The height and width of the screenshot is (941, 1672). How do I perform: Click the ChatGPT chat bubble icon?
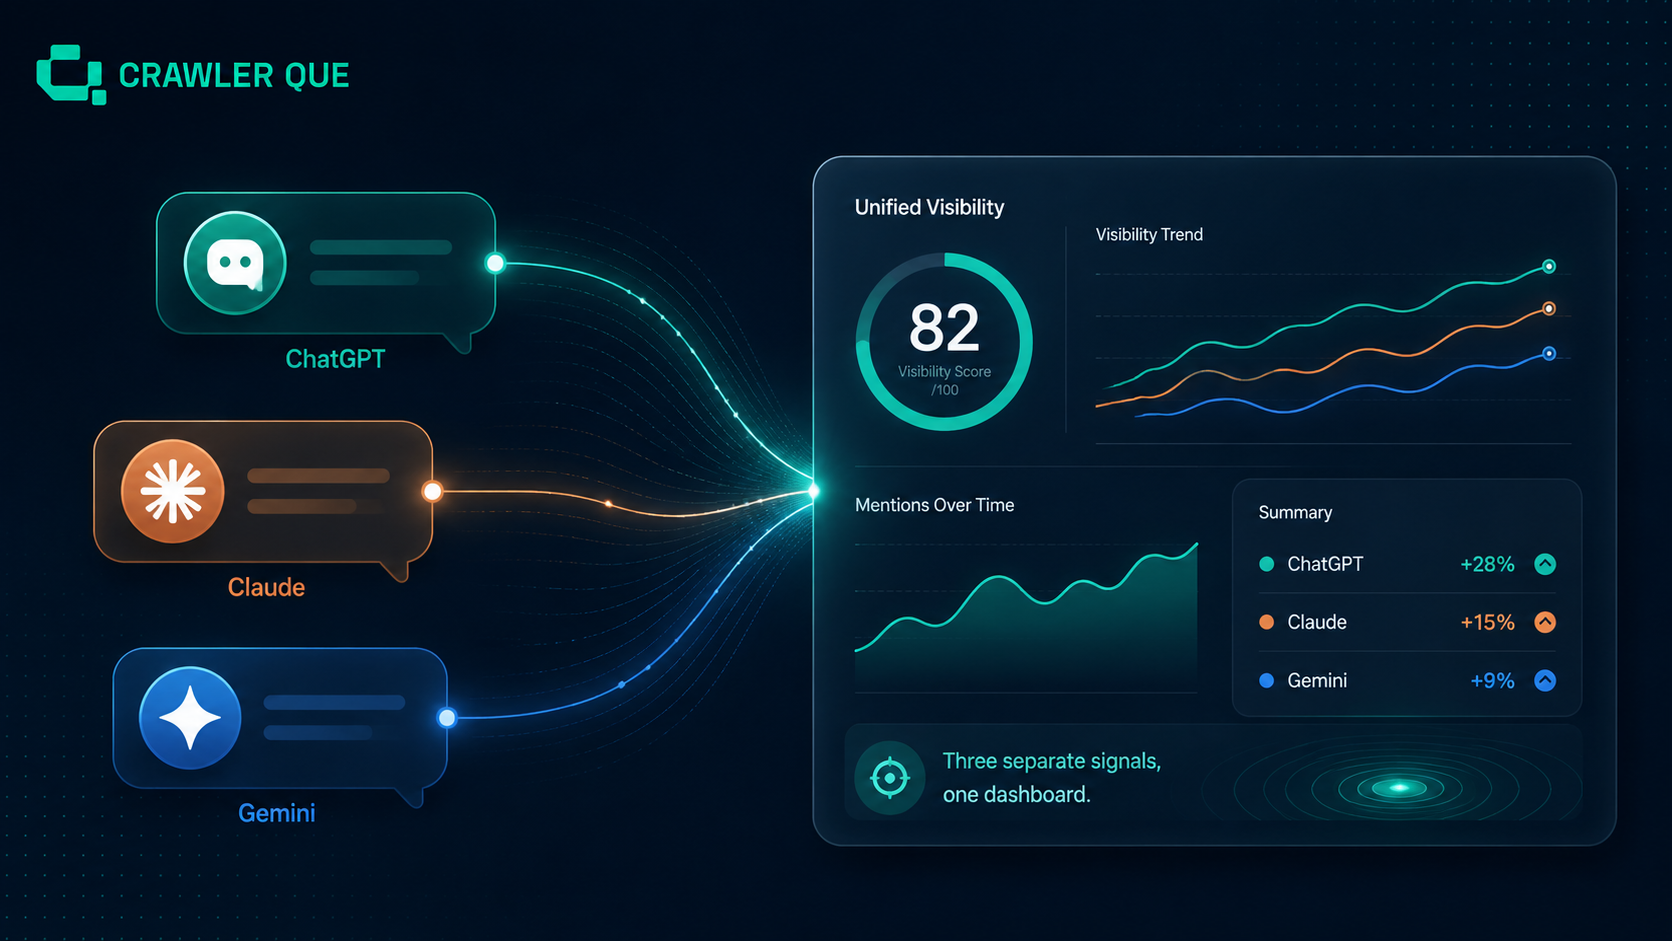point(235,263)
